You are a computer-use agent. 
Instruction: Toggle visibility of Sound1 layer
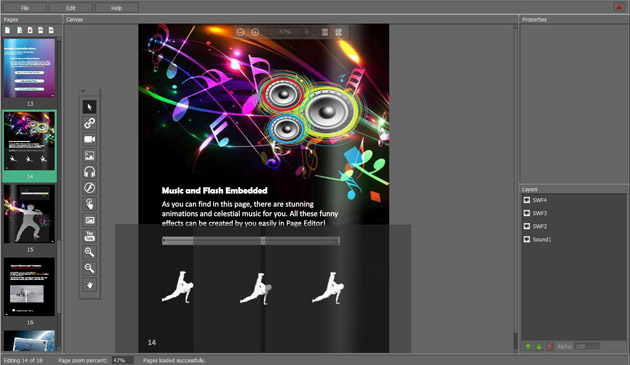(x=527, y=239)
